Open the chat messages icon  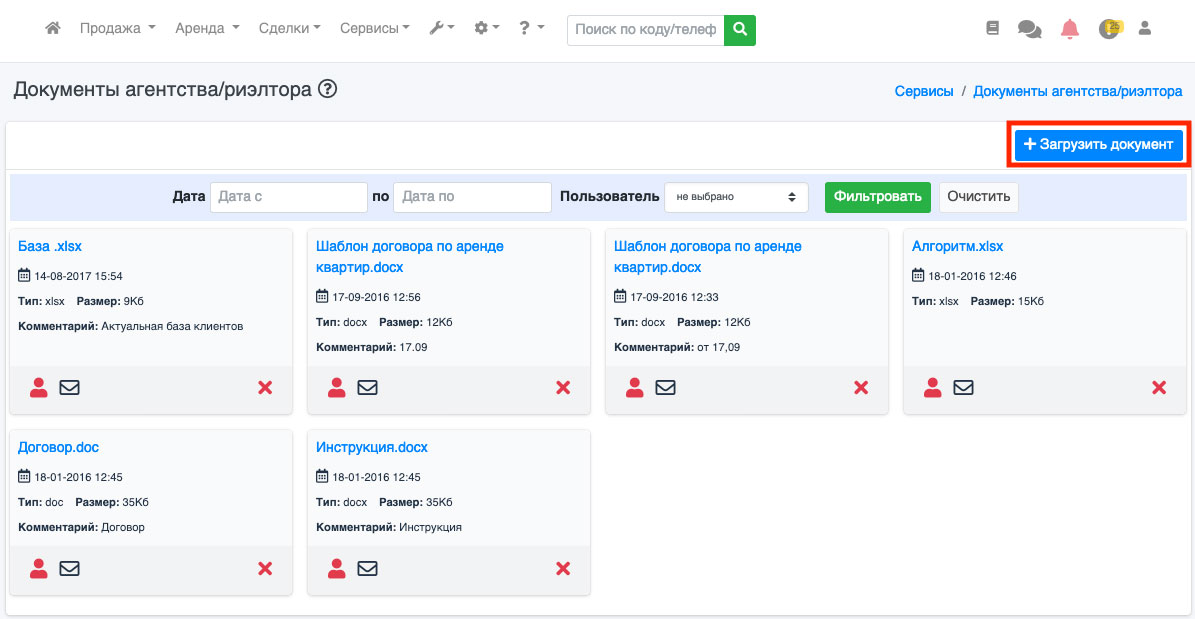point(1029,29)
